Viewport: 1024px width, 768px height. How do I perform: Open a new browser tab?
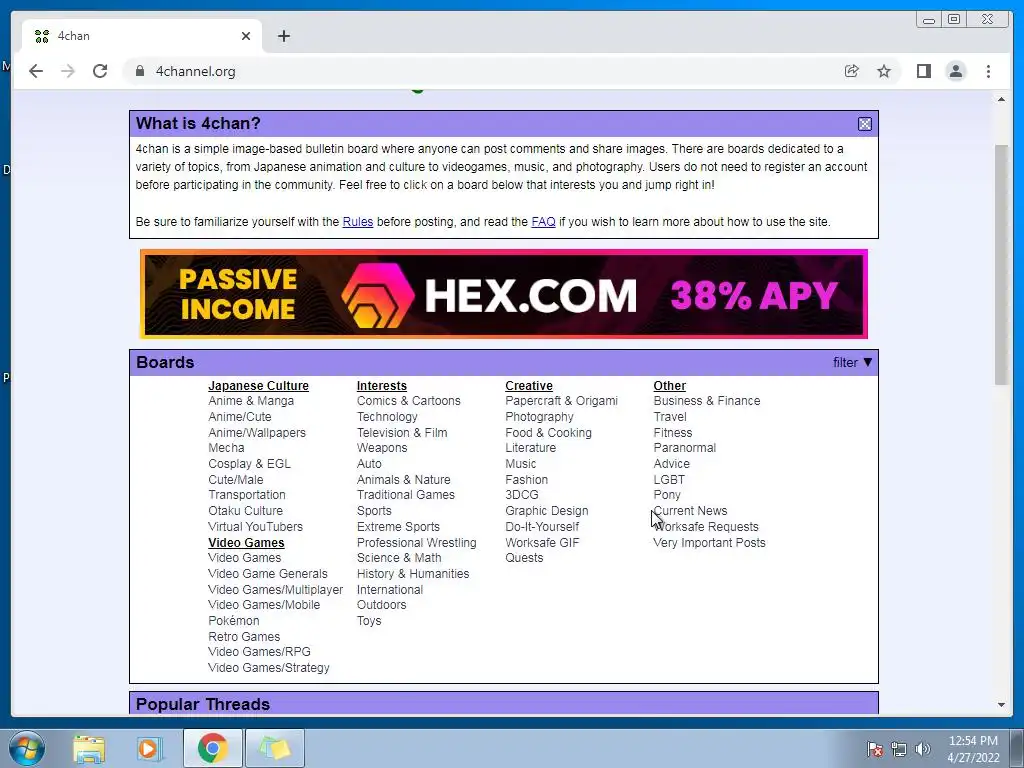[x=283, y=36]
